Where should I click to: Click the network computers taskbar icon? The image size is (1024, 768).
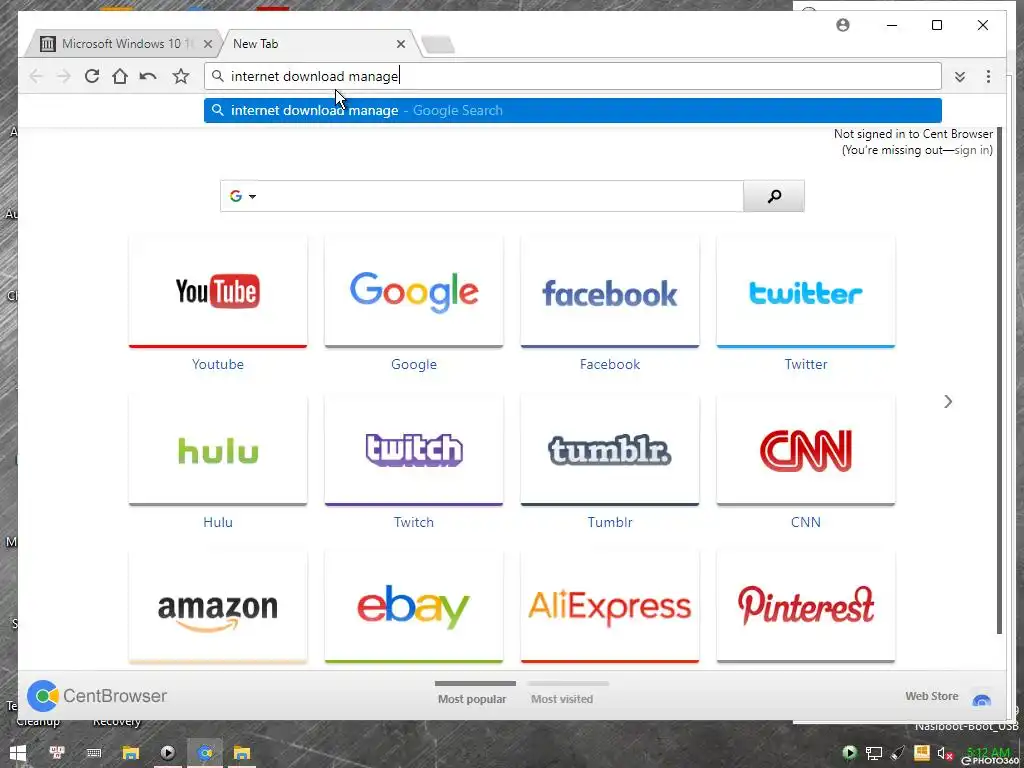tap(57, 753)
